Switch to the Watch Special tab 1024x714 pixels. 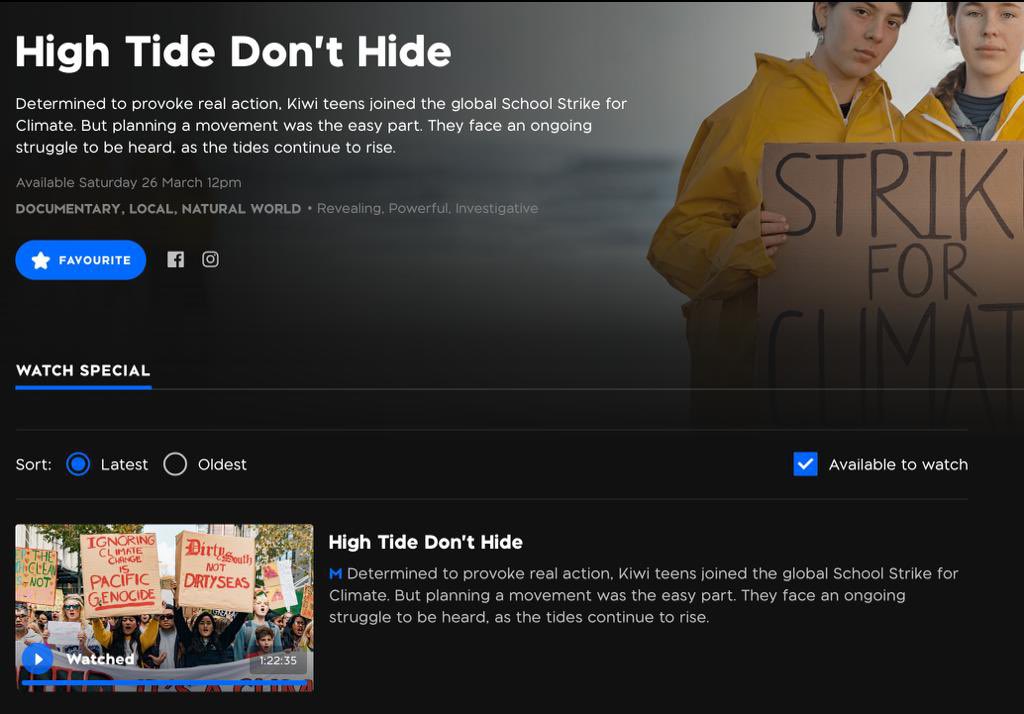pos(83,370)
